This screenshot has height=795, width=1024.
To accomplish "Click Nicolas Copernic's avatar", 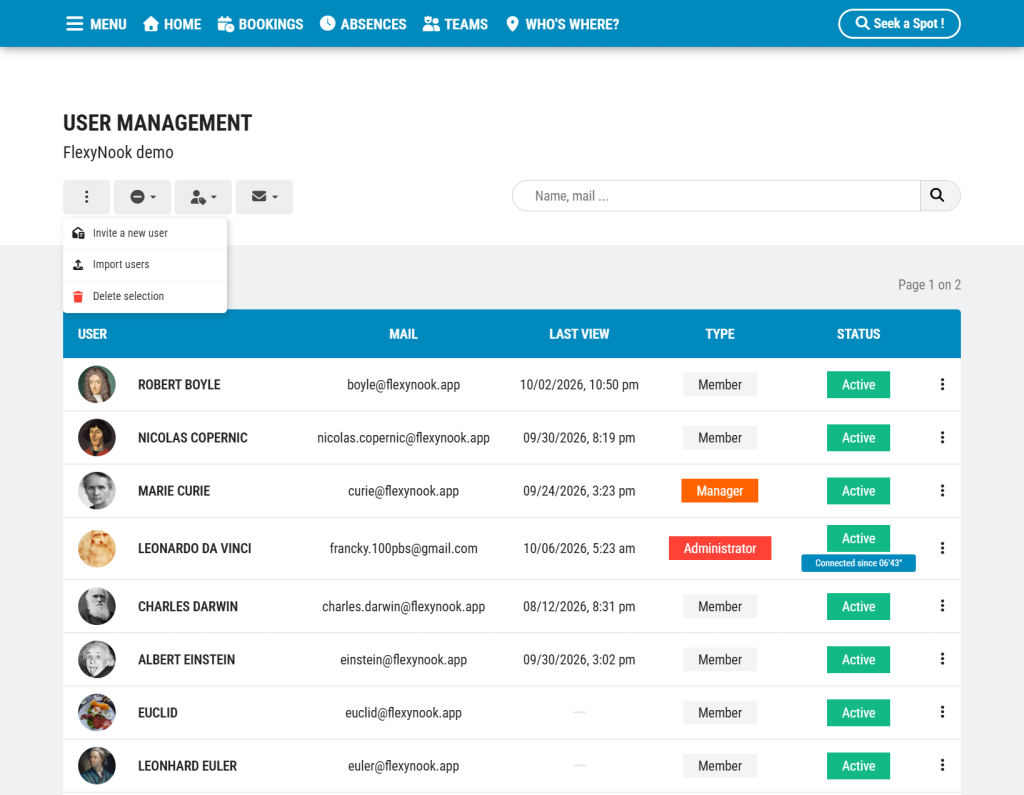I will (x=97, y=438).
